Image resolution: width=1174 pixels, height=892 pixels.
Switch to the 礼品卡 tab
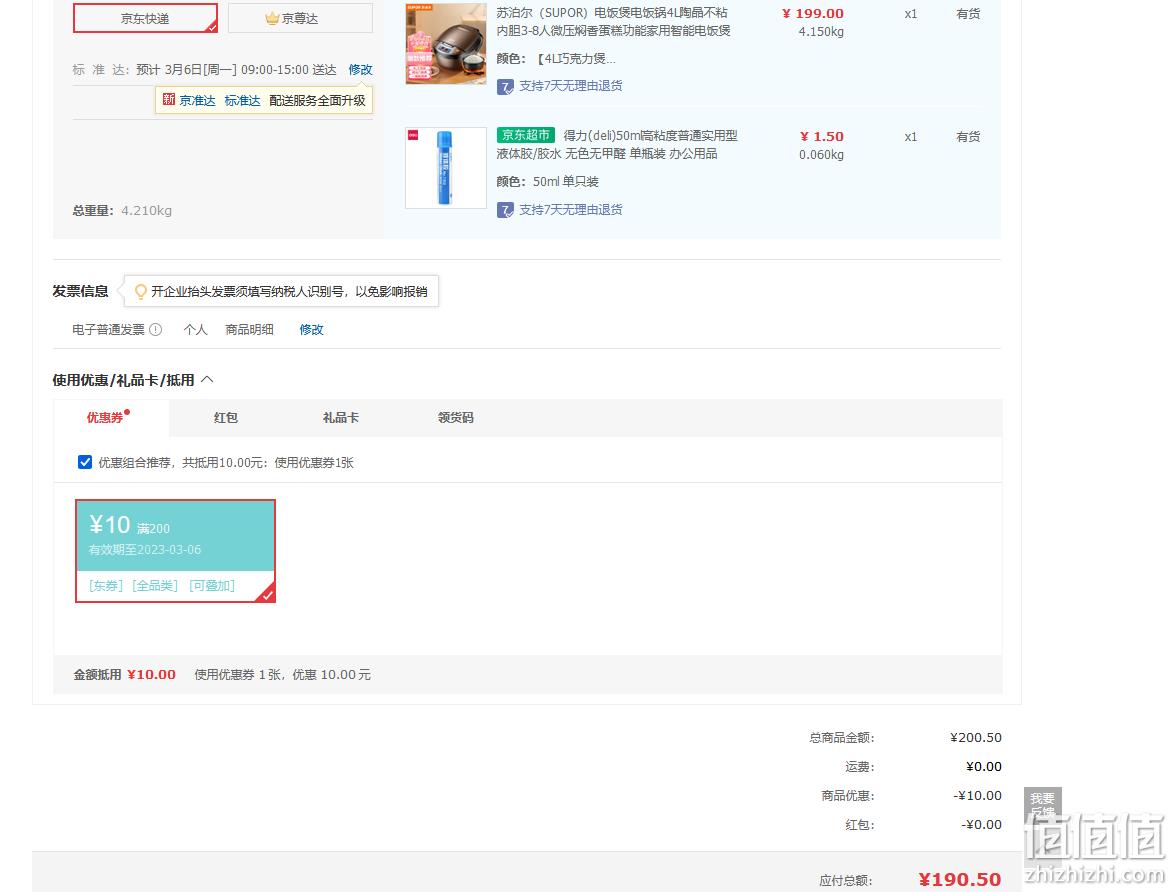point(341,418)
